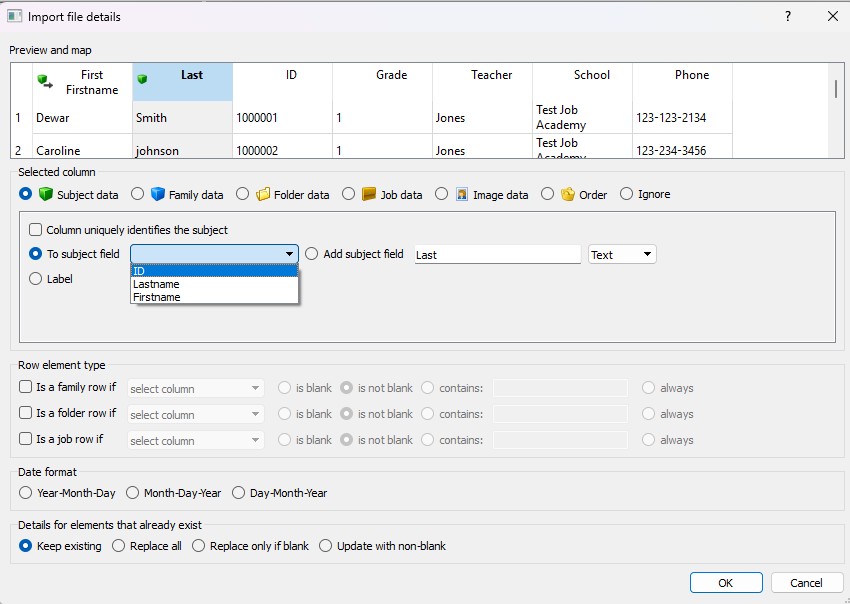Click the yellow Folder data icon
This screenshot has height=604, width=850.
pyautogui.click(x=263, y=194)
